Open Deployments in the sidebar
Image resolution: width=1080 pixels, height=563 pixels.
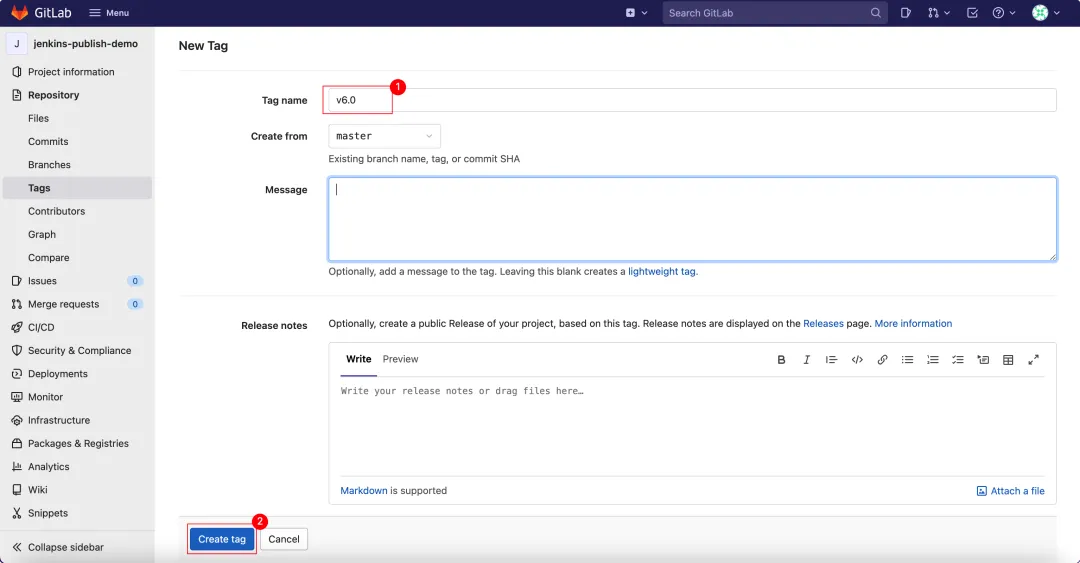[x=58, y=373]
